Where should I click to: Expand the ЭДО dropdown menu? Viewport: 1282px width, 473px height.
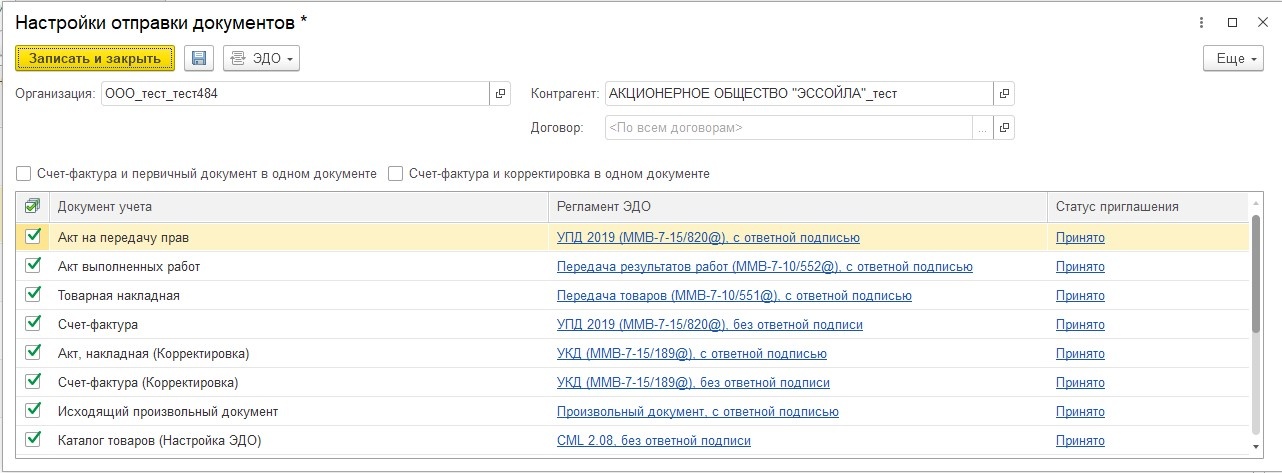(261, 59)
